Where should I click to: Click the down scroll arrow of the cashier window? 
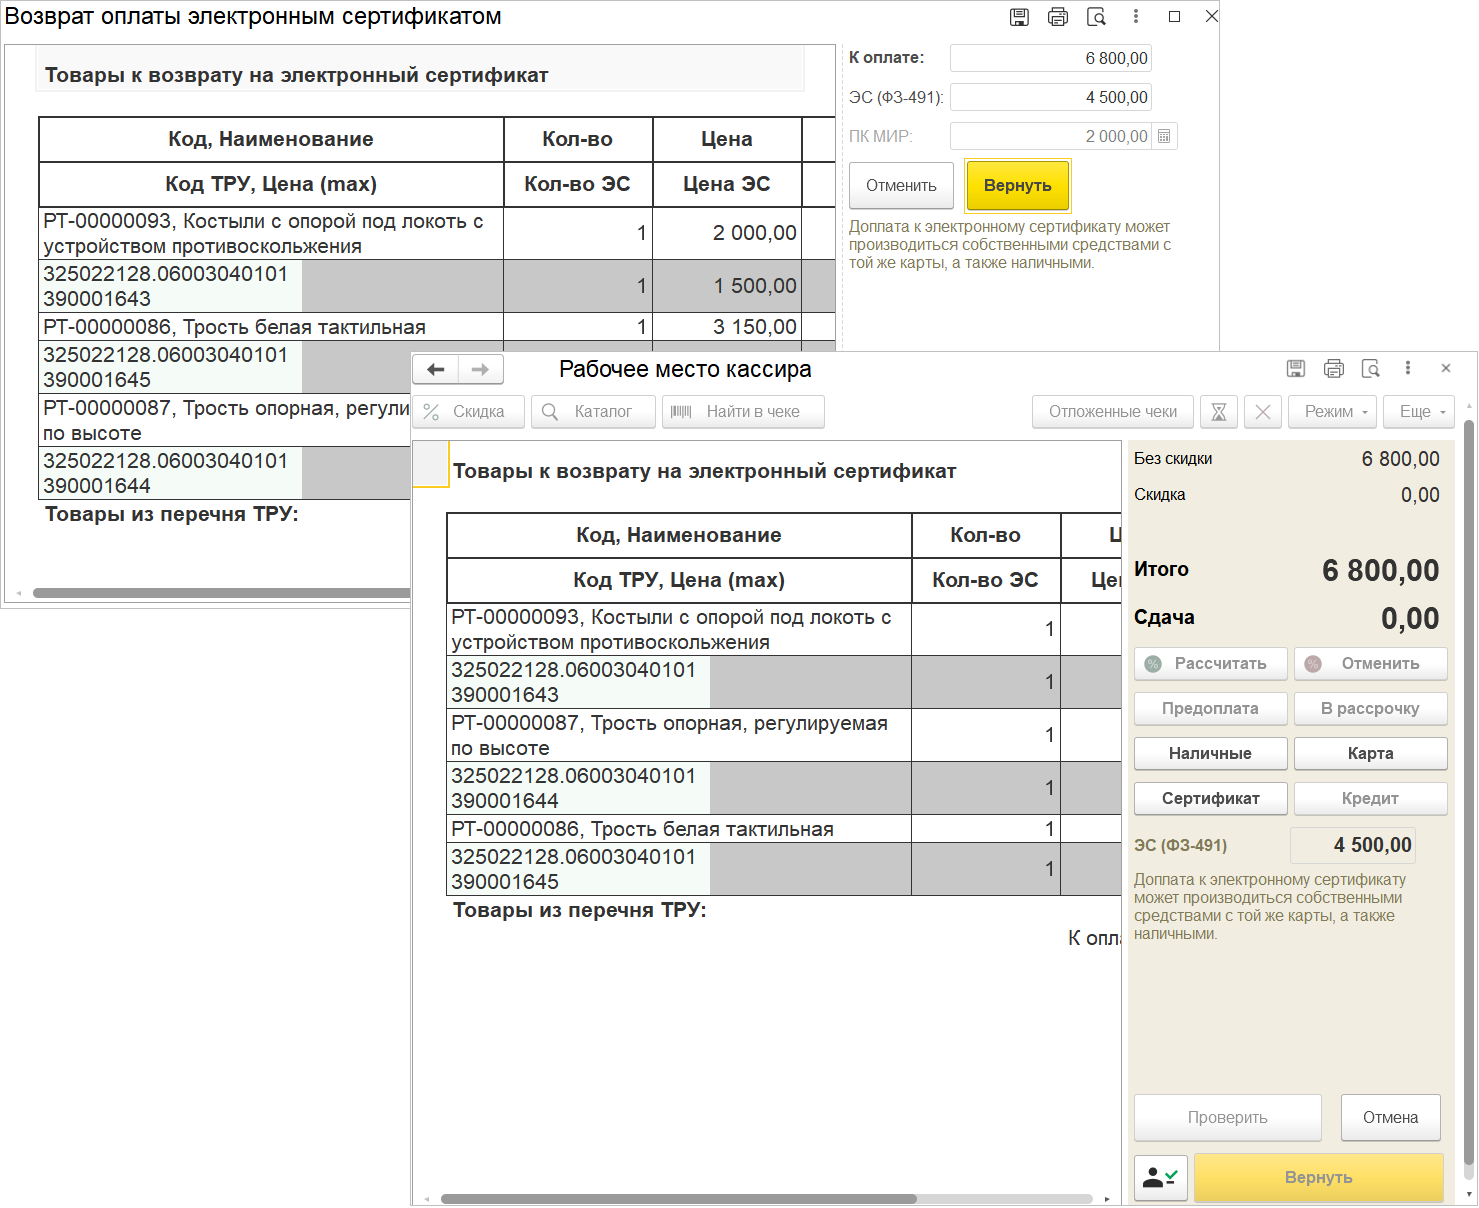[1469, 1195]
